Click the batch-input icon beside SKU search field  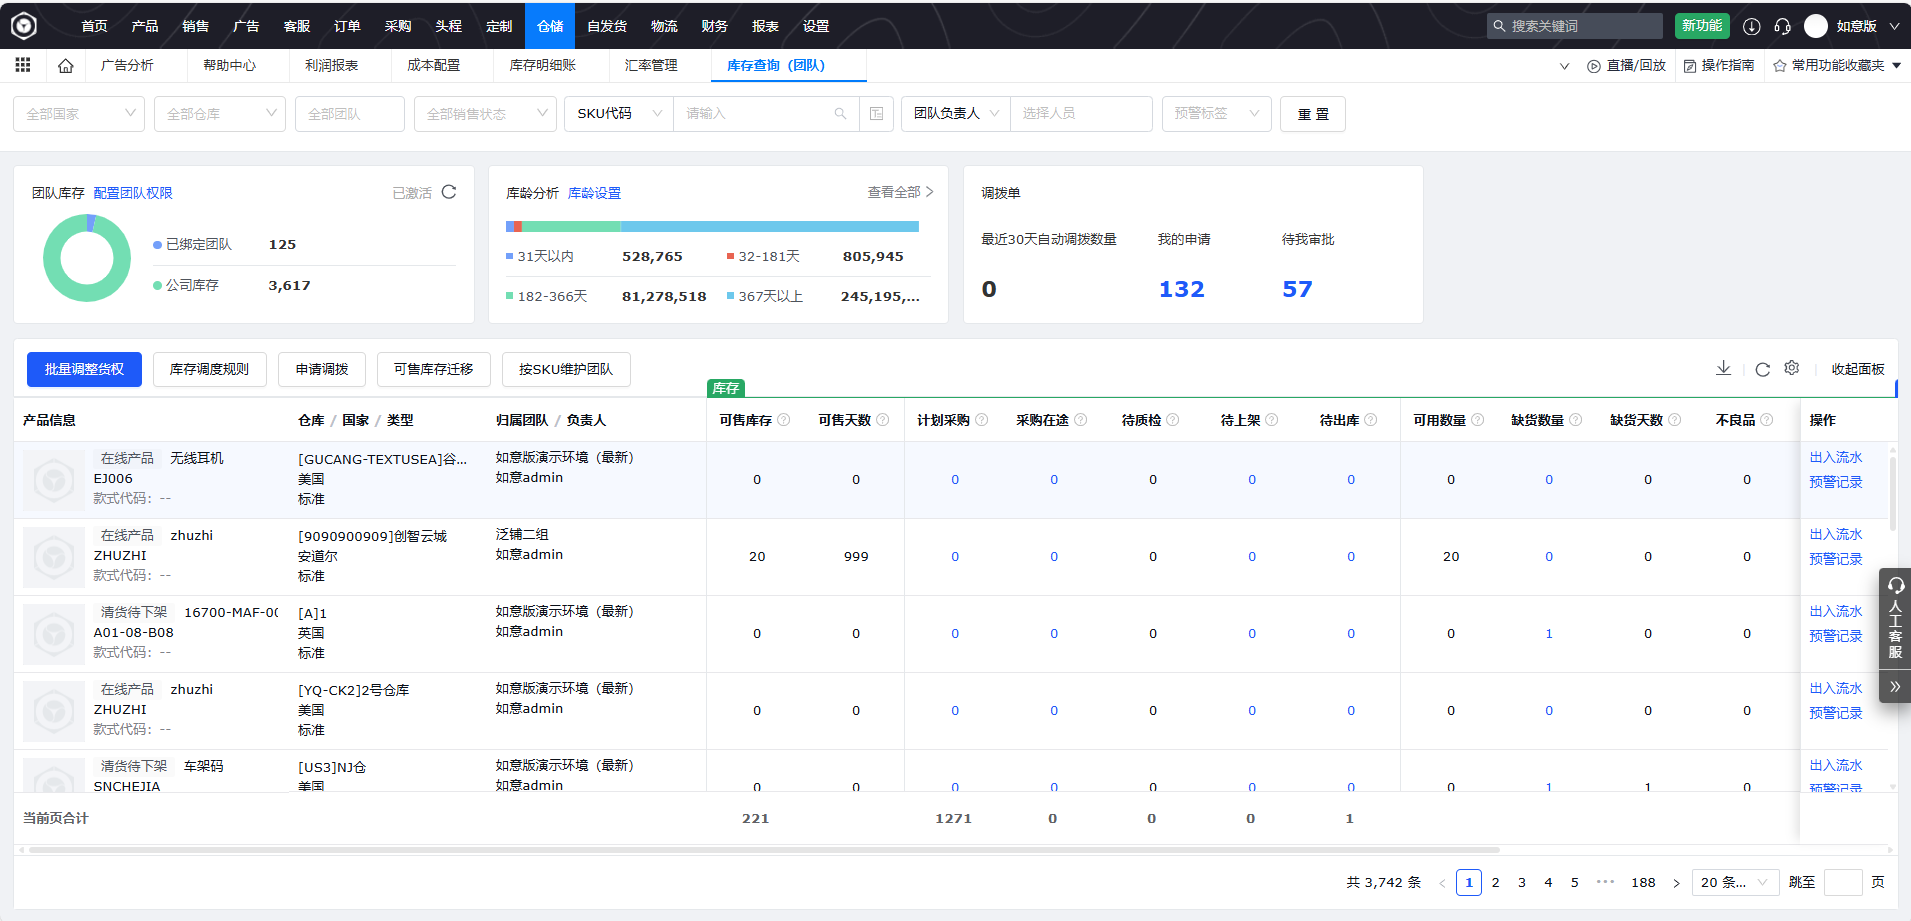(x=877, y=113)
